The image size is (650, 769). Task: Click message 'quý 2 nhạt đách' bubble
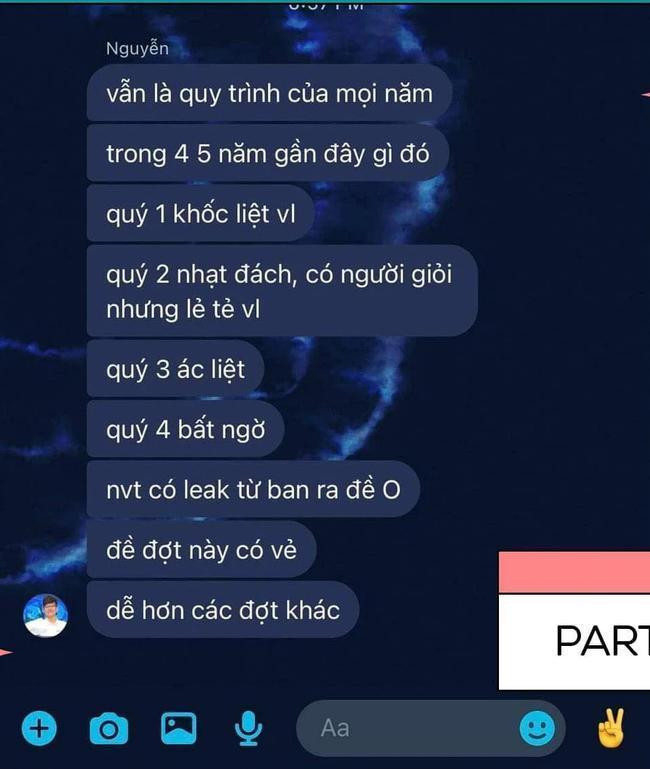click(282, 291)
